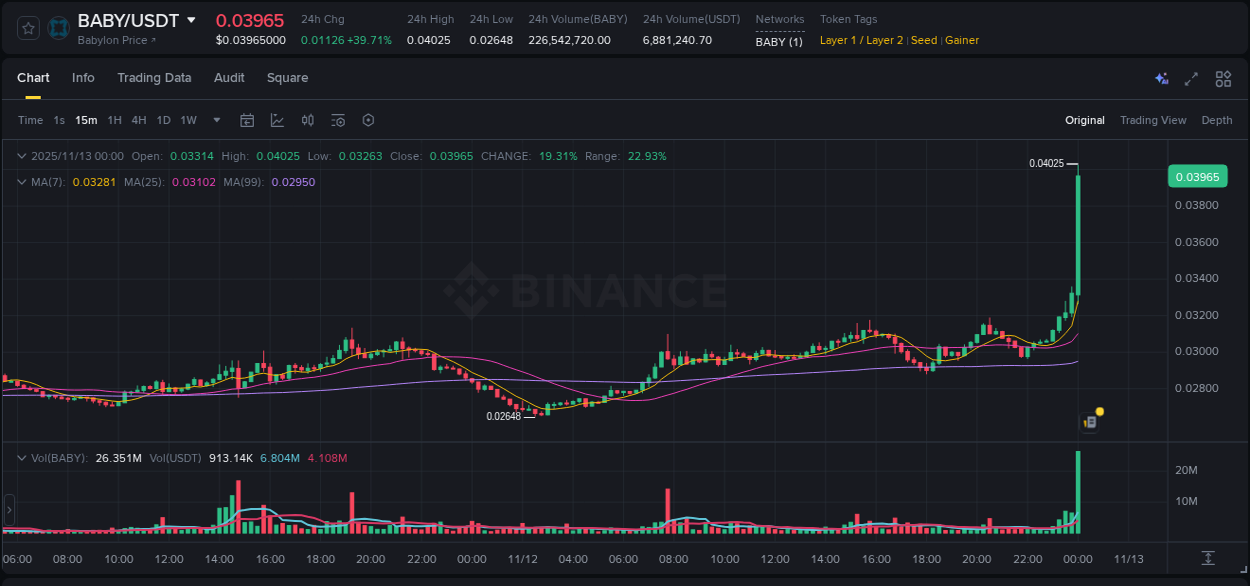Collapse the MA indicator row chevron
The height and width of the screenshot is (586, 1250).
tap(22, 181)
